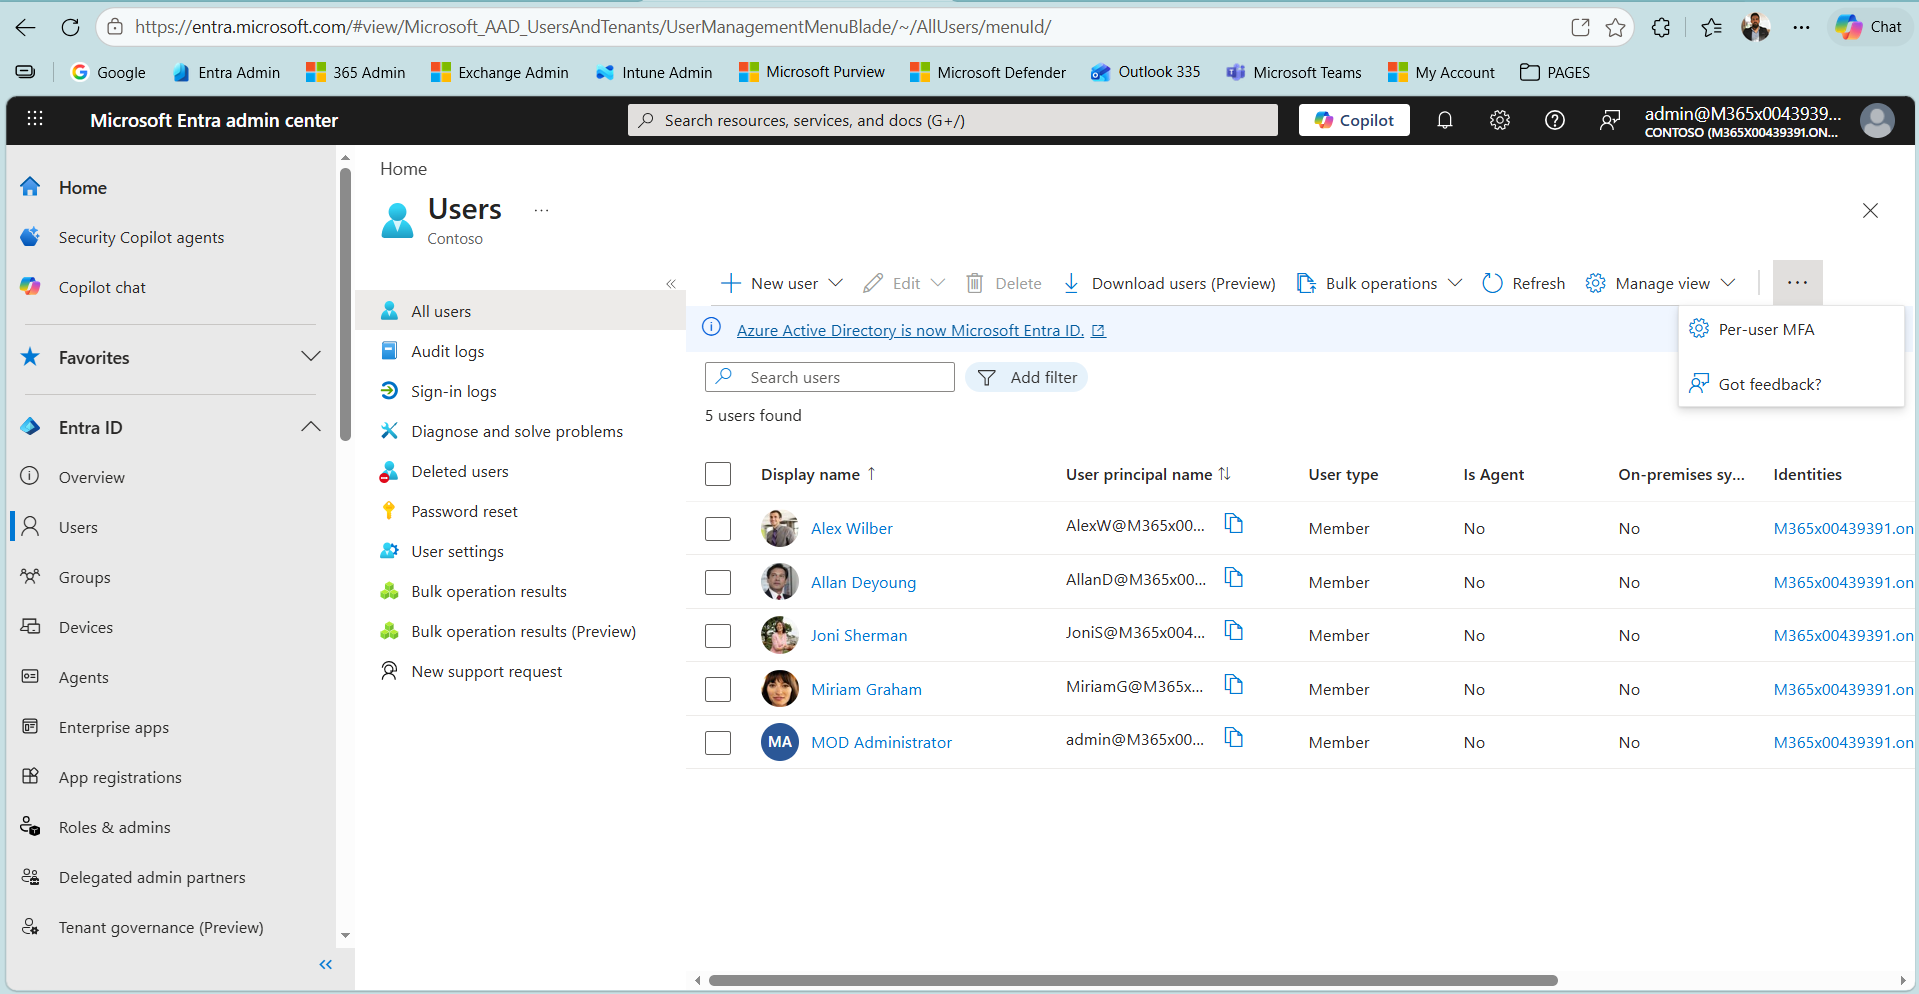Open the browser favorites list icon
The image size is (1919, 994).
coord(1711,27)
